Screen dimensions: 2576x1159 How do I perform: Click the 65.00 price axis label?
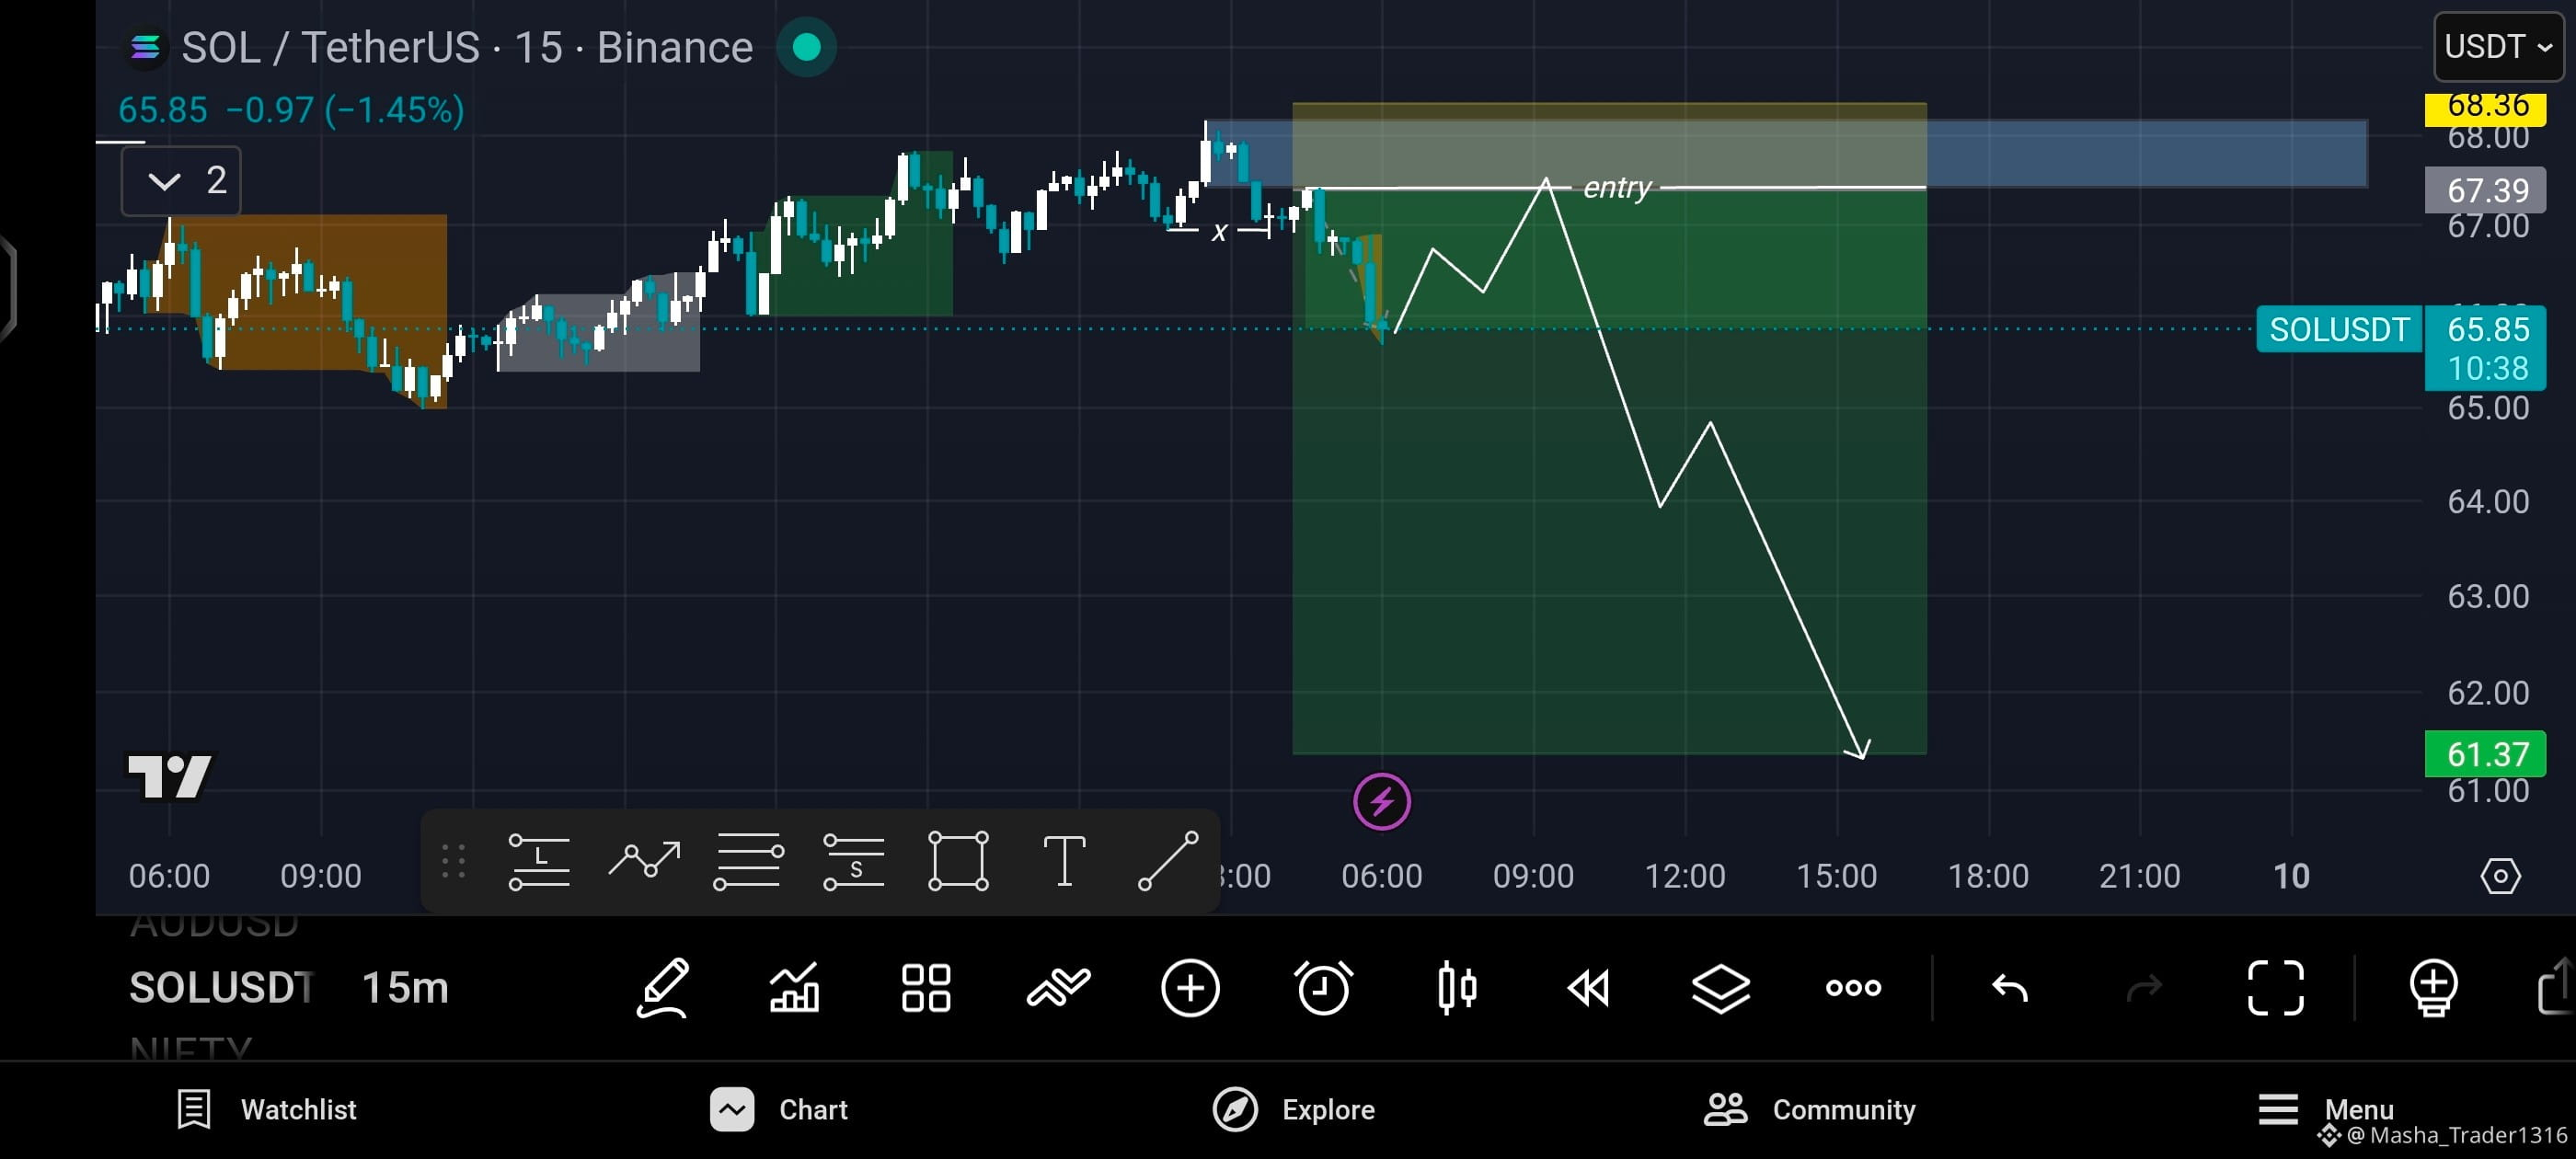coord(2488,408)
